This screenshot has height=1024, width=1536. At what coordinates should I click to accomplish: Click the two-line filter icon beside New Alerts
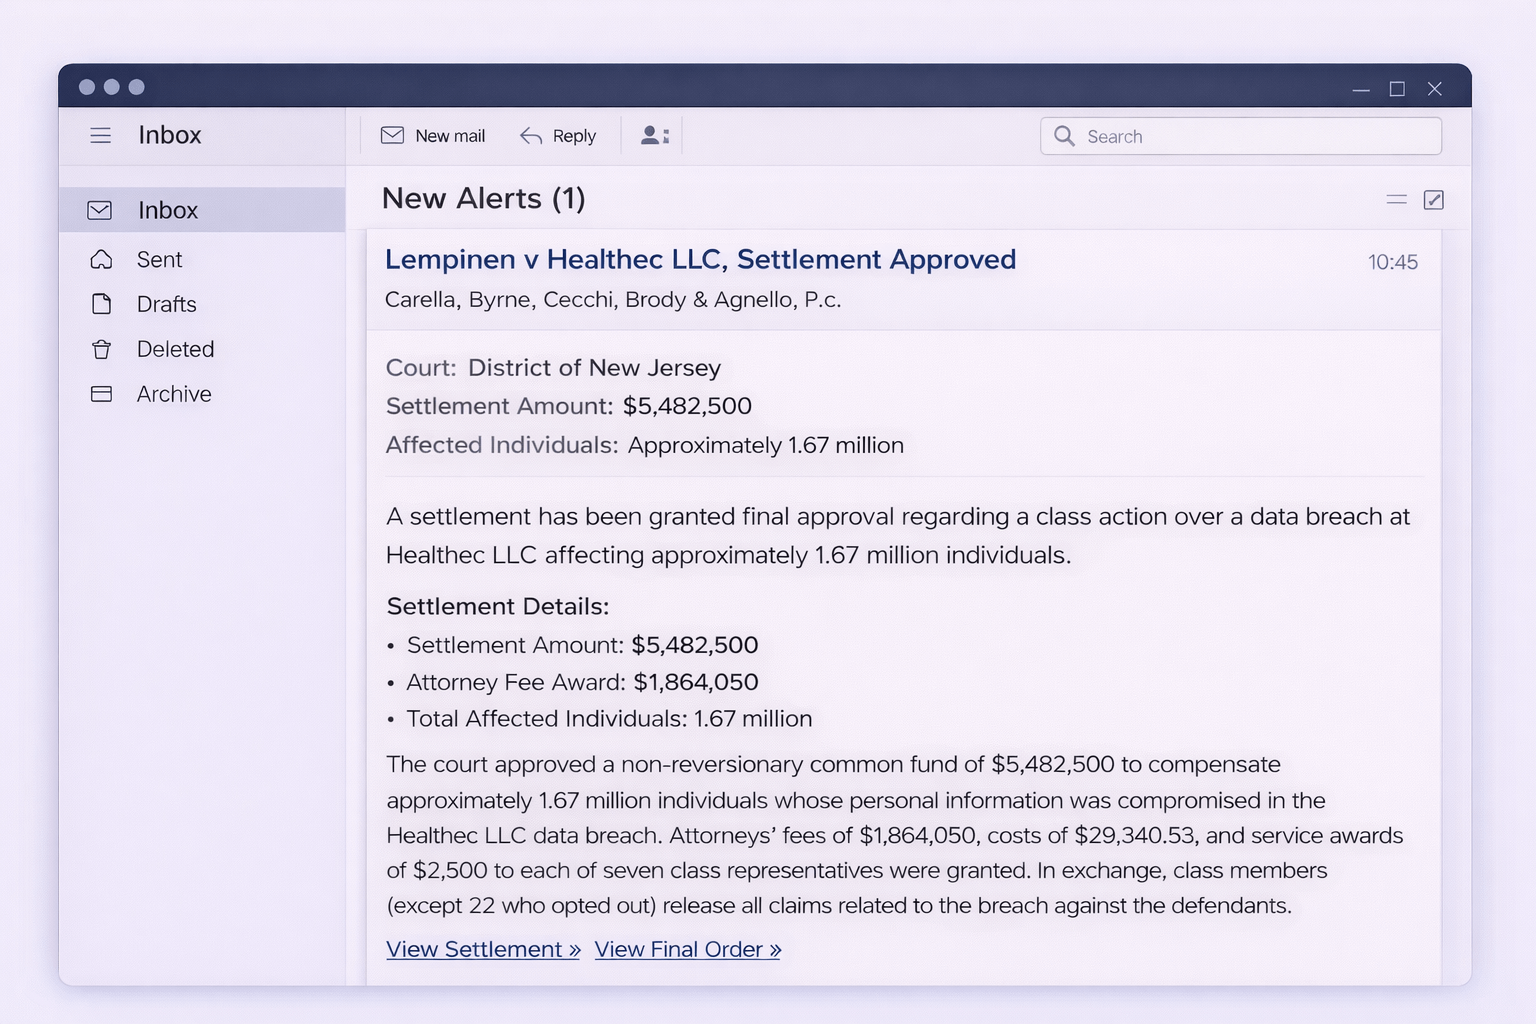pos(1397,200)
